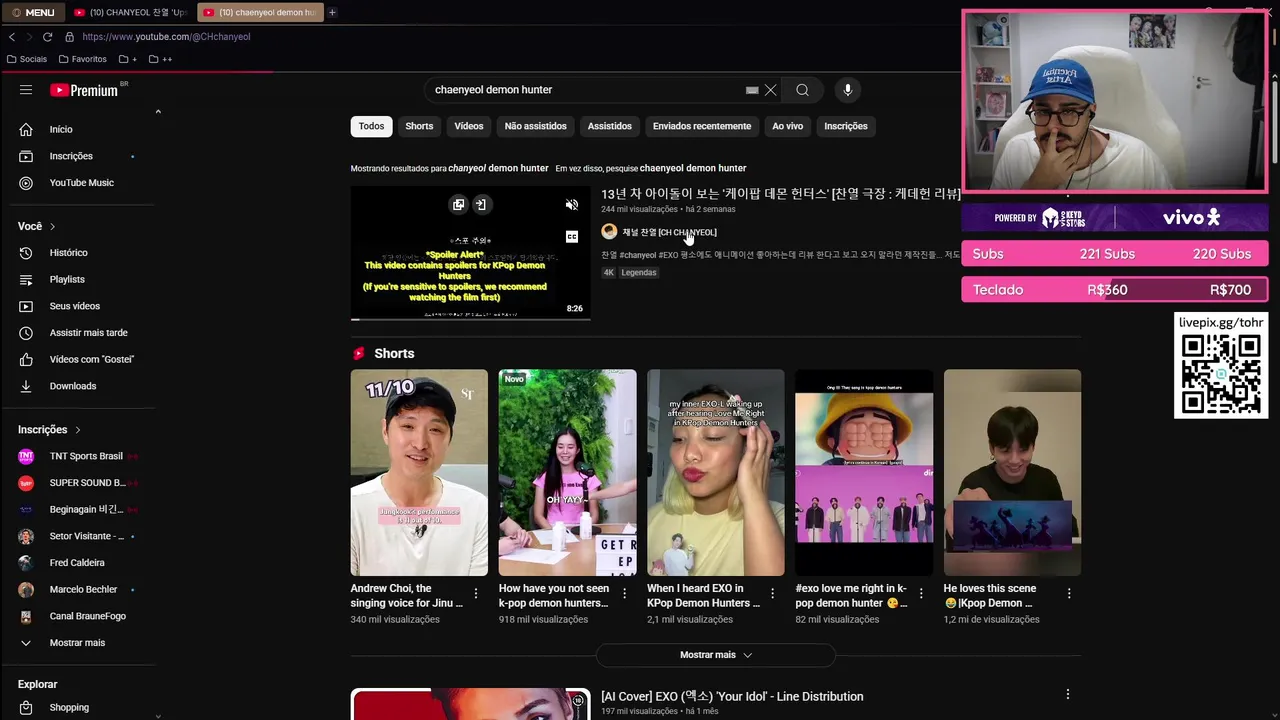Open options menu for 'How have you' short
The height and width of the screenshot is (720, 1280).
click(624, 594)
